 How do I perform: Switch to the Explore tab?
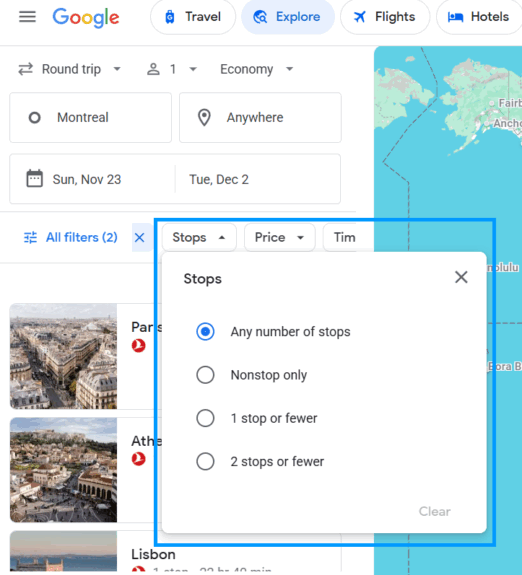click(288, 17)
